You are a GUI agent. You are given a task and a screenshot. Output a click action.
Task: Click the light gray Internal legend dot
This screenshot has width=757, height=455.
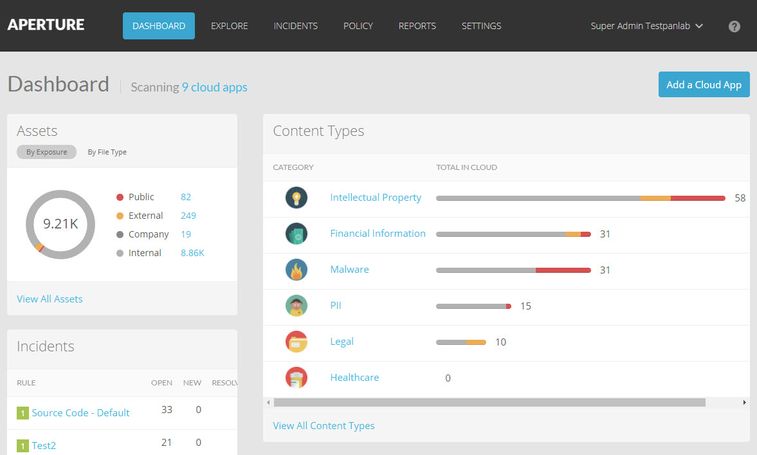[x=120, y=253]
